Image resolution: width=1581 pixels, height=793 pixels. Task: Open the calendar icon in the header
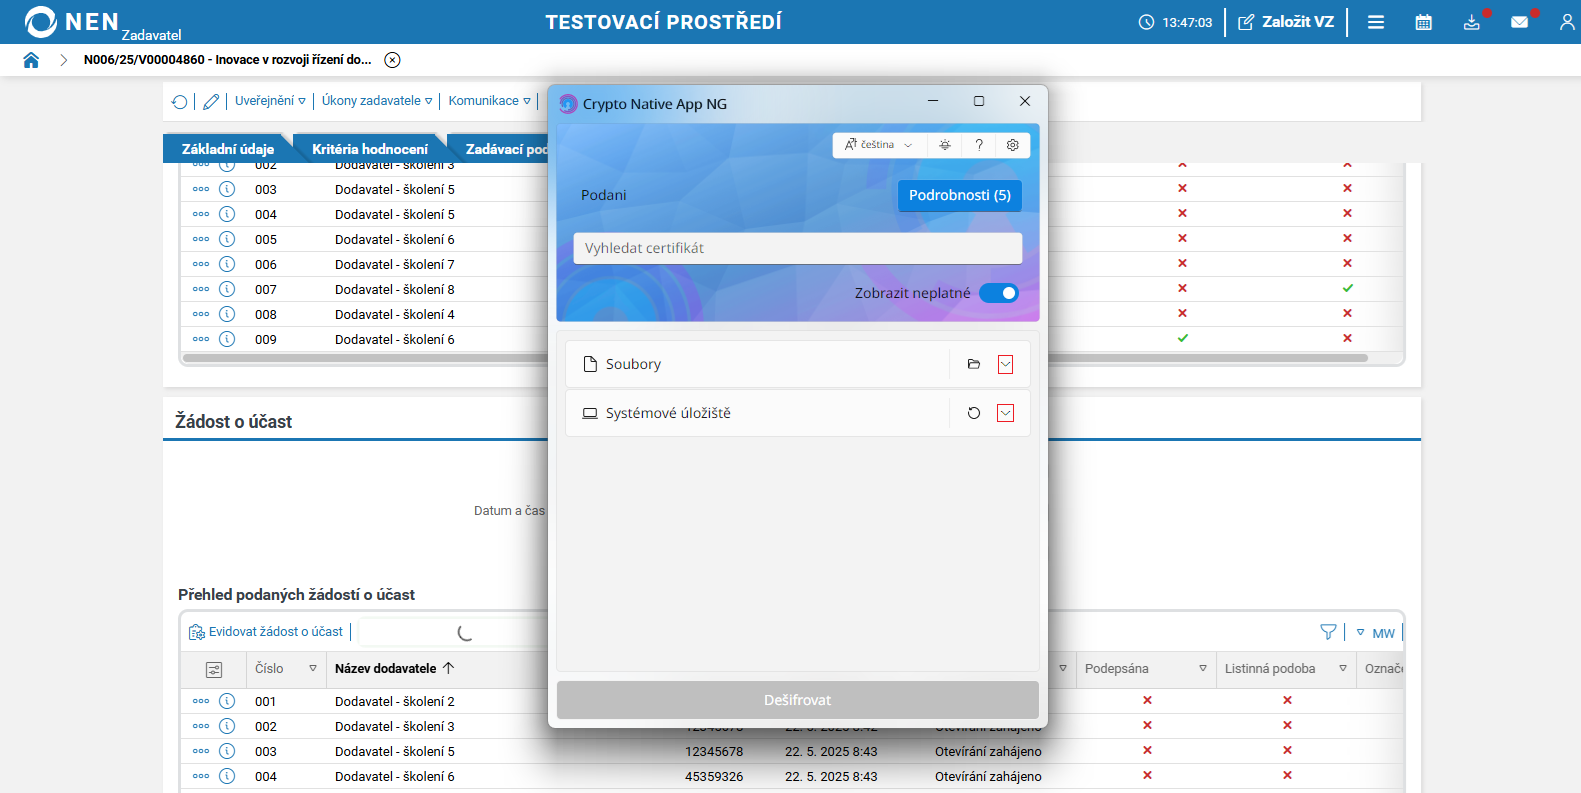(x=1424, y=22)
